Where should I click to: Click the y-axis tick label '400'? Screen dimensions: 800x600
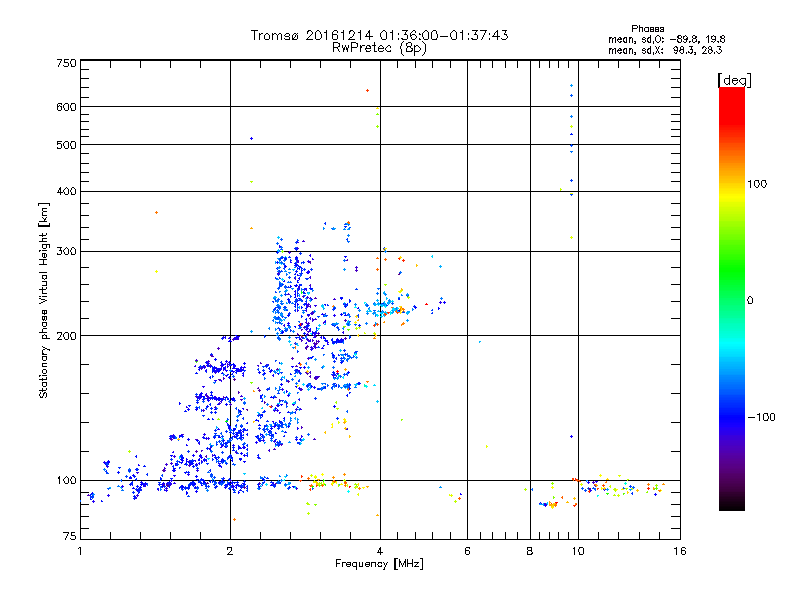click(67, 191)
